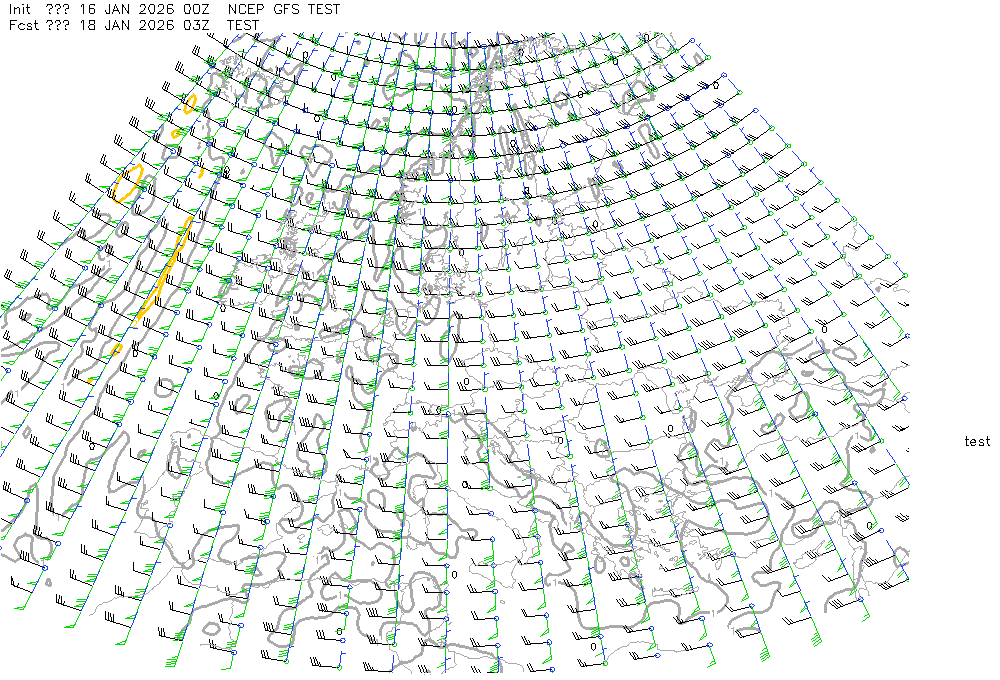
Task: Click "TEST" on the Fcst header line
Action: tap(243, 25)
